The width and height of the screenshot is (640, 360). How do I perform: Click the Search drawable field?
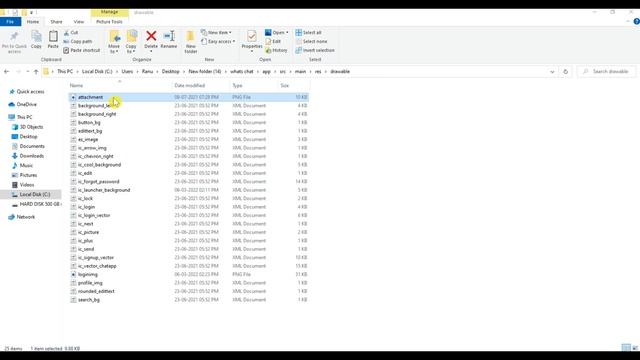tap(607, 71)
